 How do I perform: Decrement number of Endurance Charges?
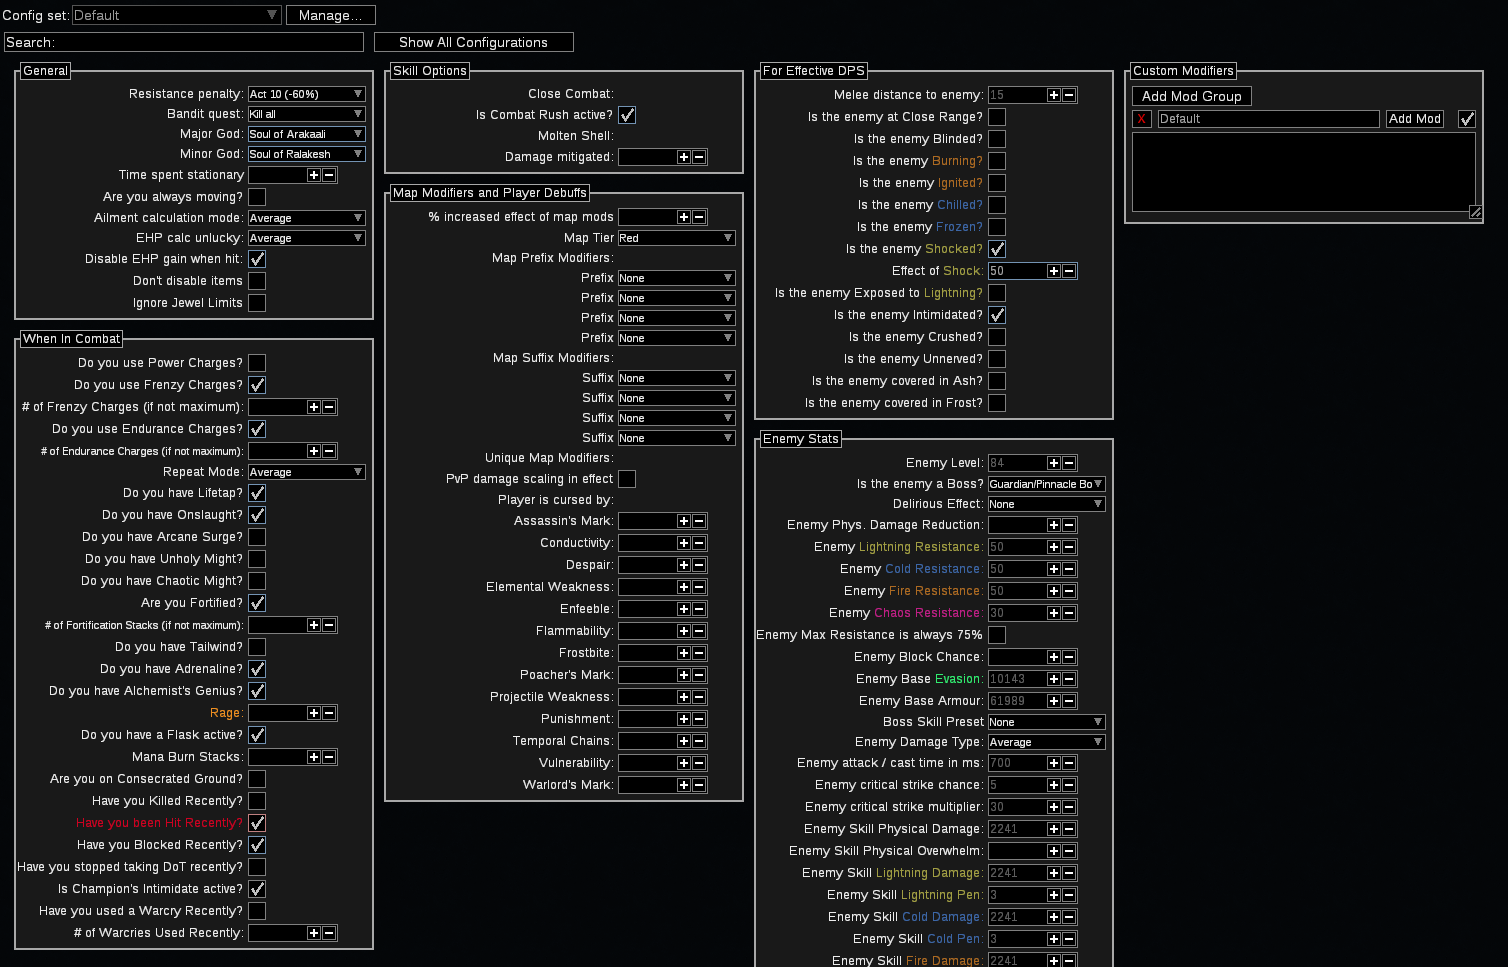(x=329, y=451)
